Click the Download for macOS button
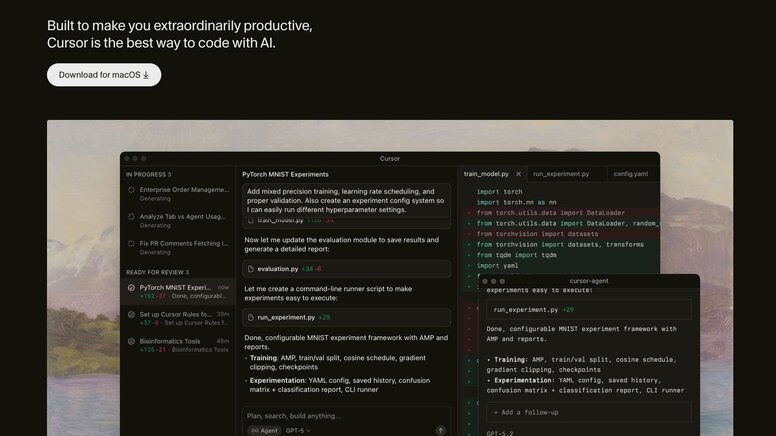 [x=103, y=75]
